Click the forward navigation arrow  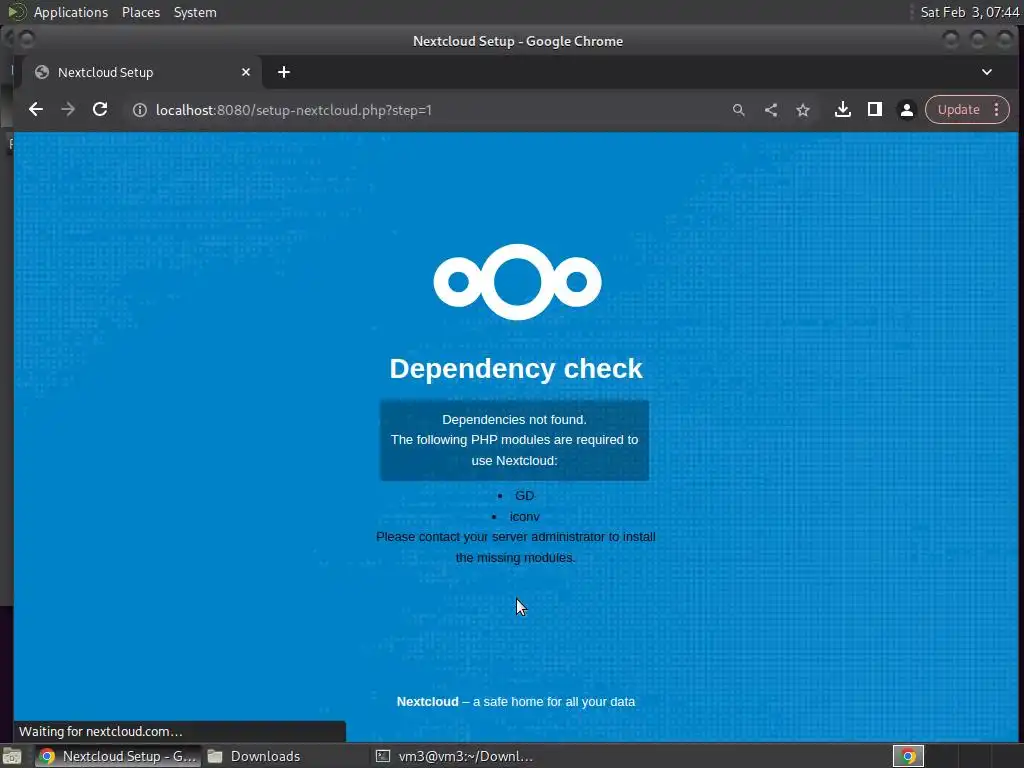pyautogui.click(x=68, y=110)
